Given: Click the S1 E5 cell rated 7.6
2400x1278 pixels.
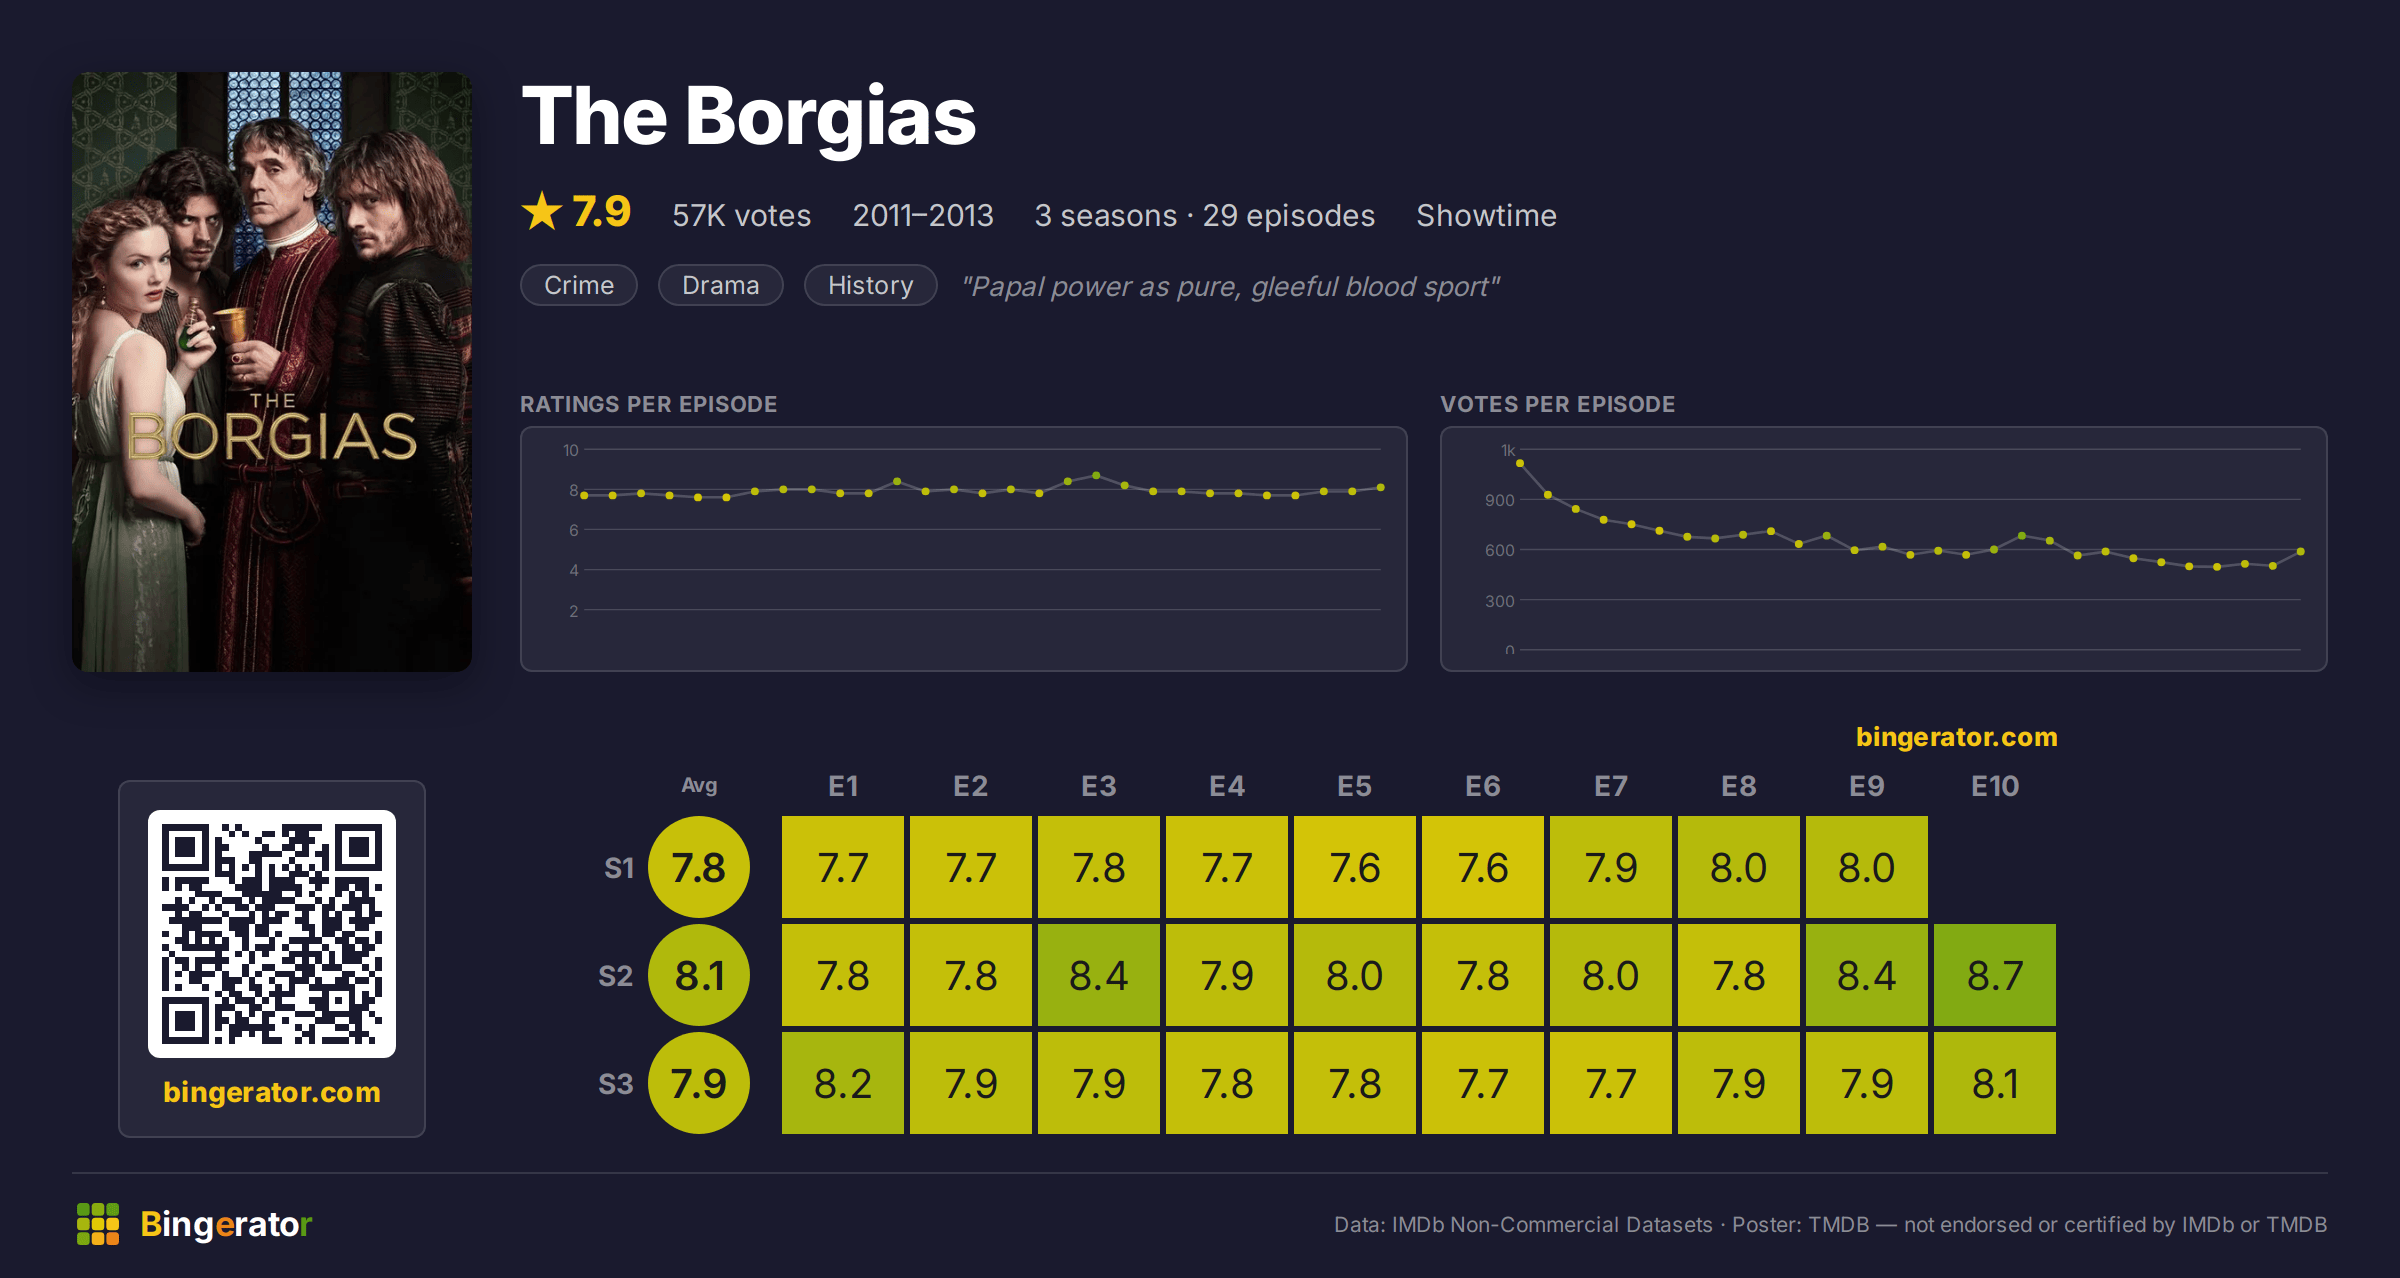Looking at the screenshot, I should pyautogui.click(x=1355, y=867).
